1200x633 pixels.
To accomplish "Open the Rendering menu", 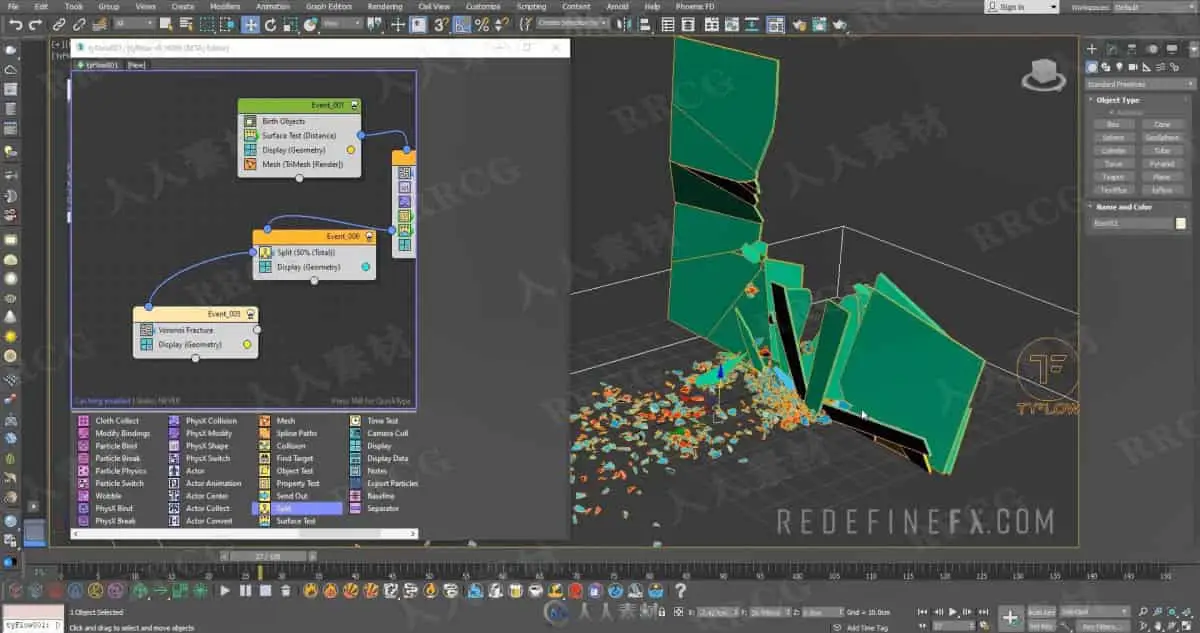I will coord(385,6).
